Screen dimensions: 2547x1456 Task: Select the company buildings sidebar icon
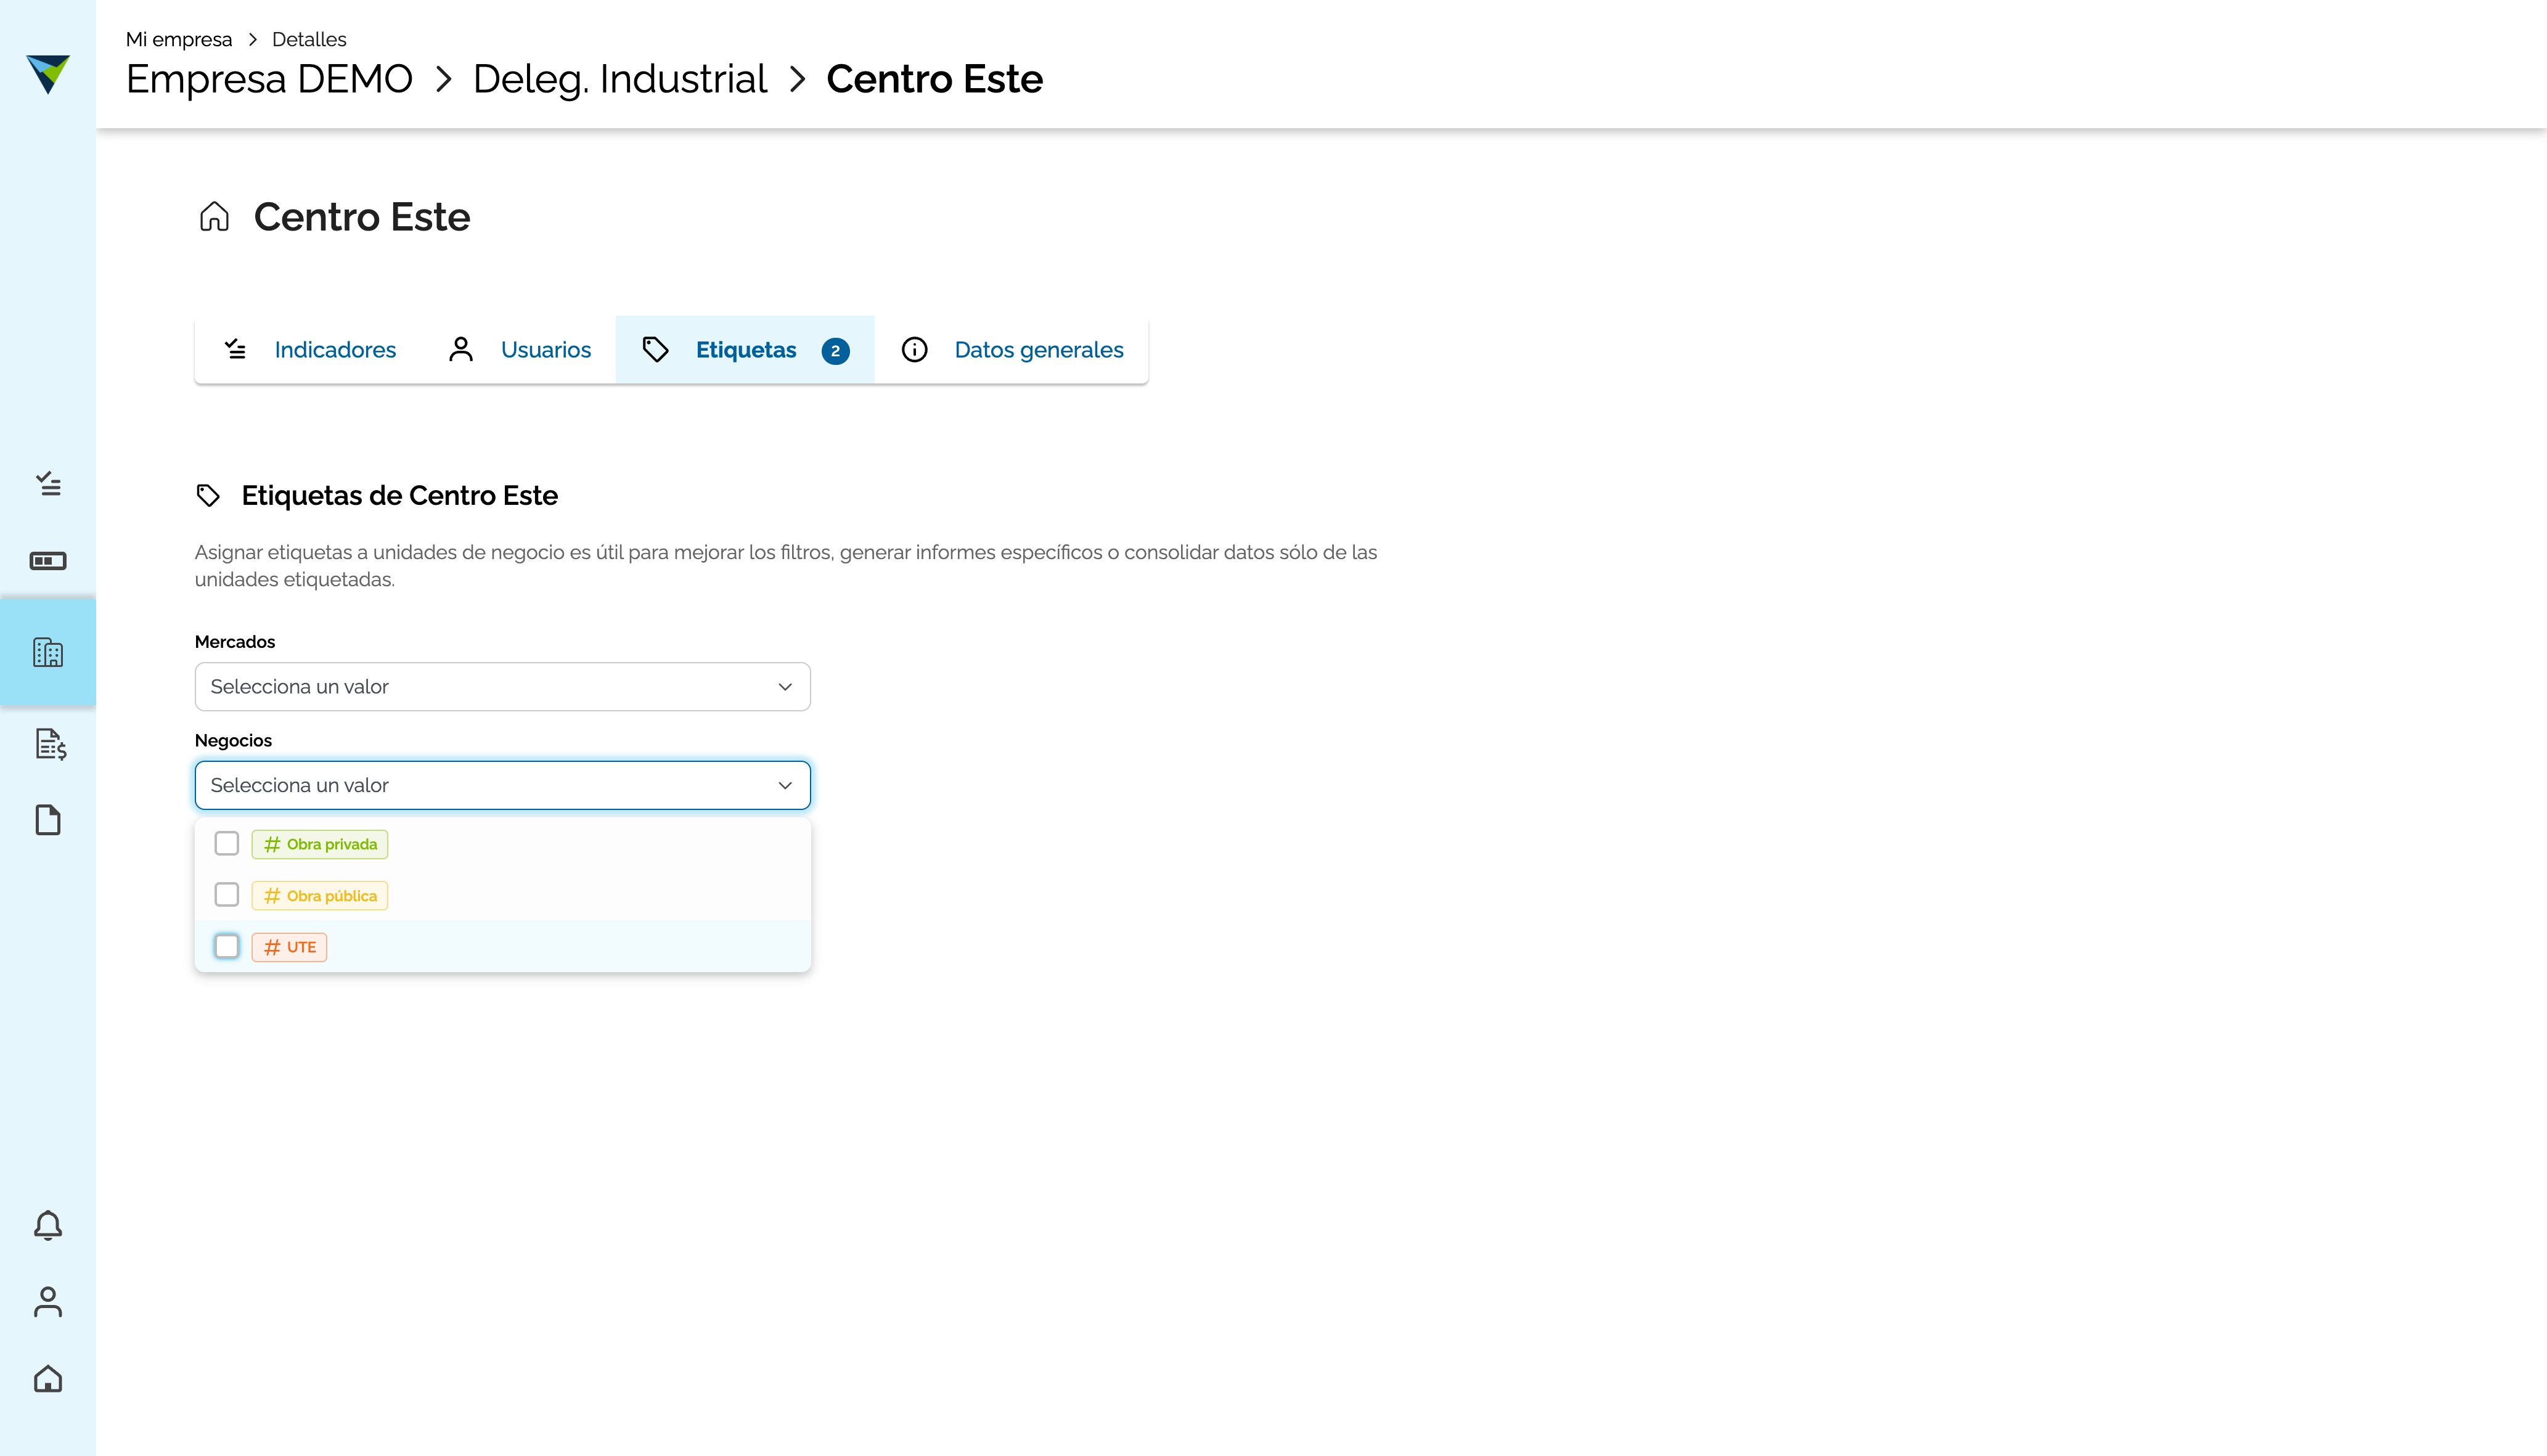48,652
